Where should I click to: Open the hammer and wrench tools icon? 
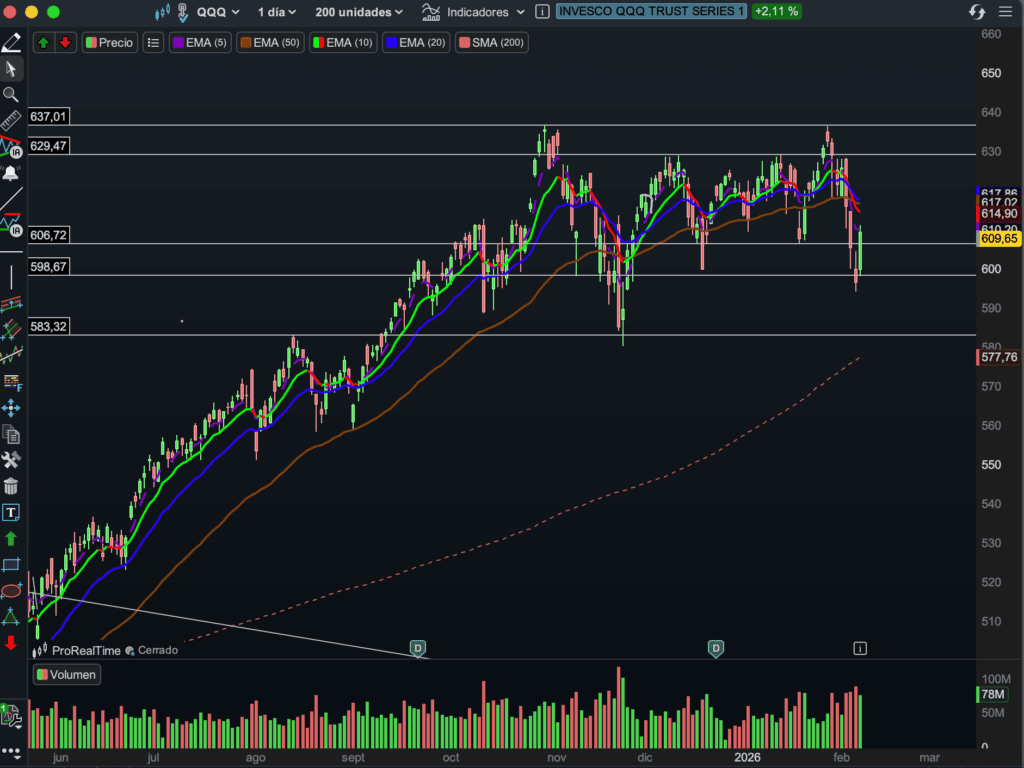click(11, 460)
